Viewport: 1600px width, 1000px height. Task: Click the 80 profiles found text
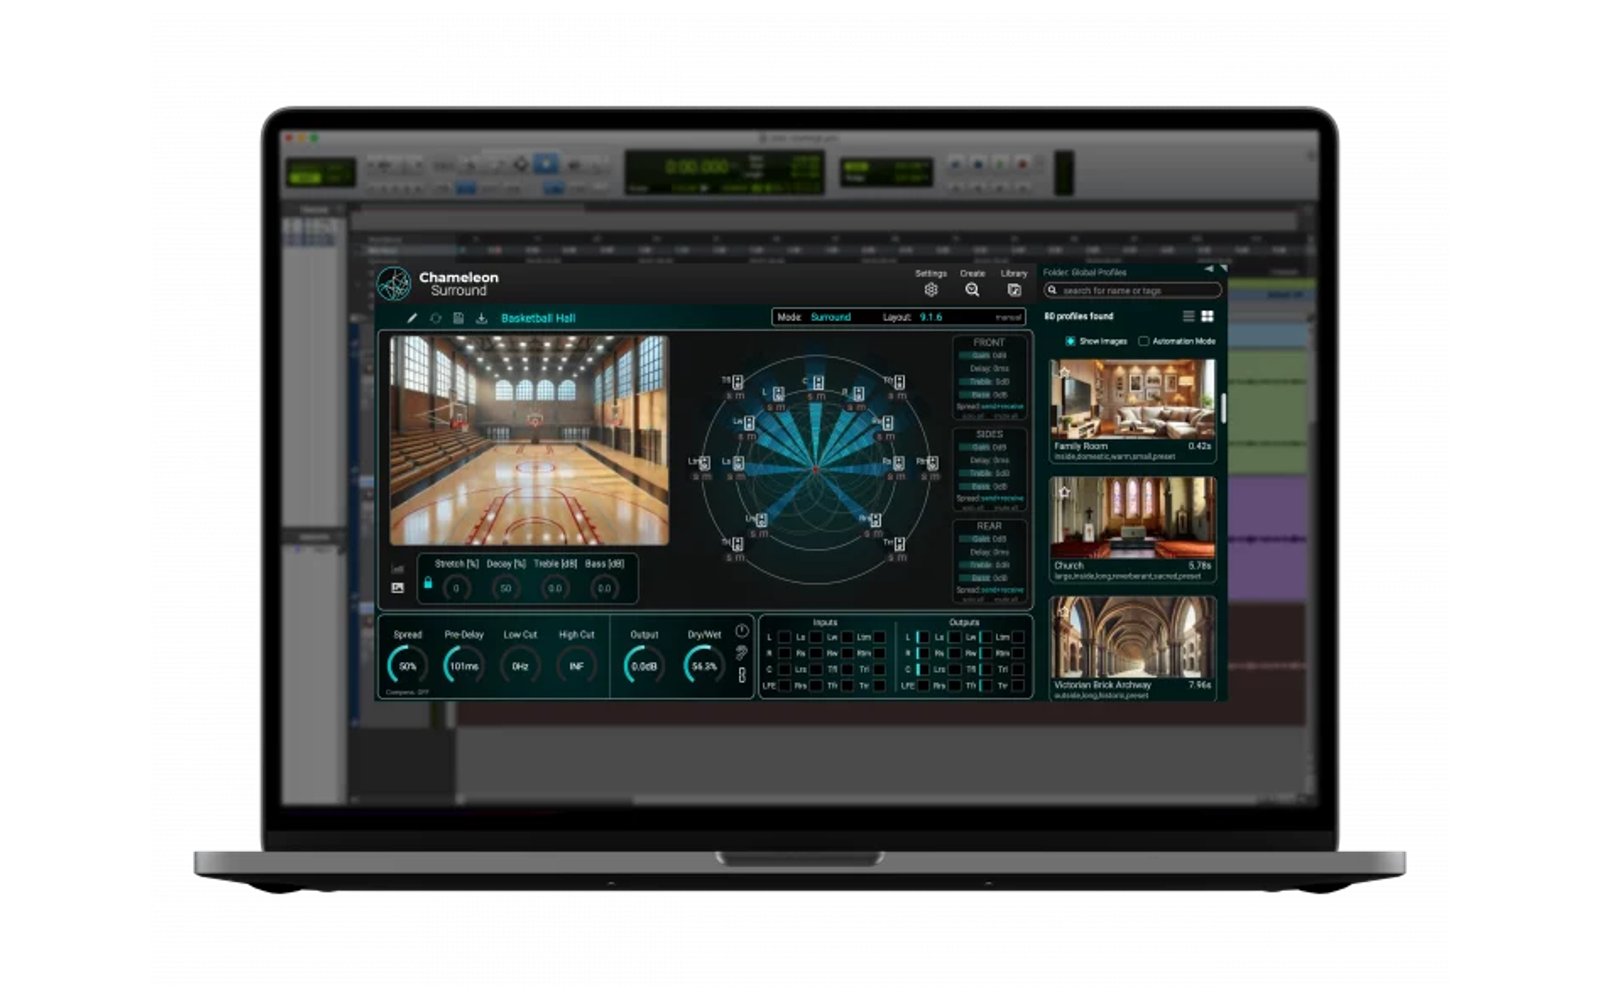point(1078,316)
